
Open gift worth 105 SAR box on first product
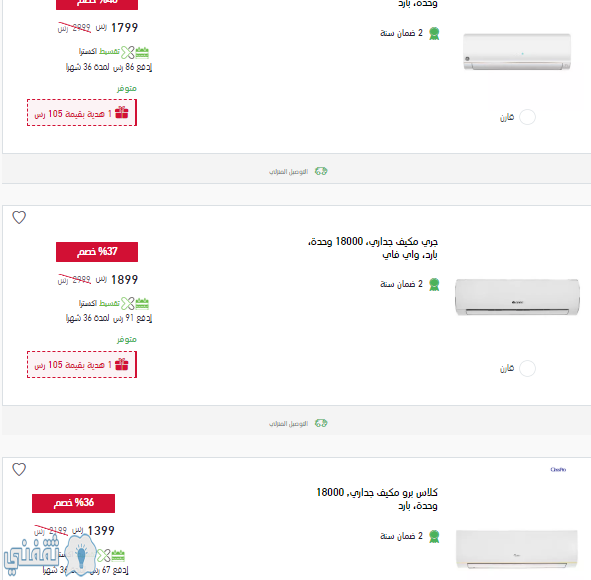click(82, 113)
